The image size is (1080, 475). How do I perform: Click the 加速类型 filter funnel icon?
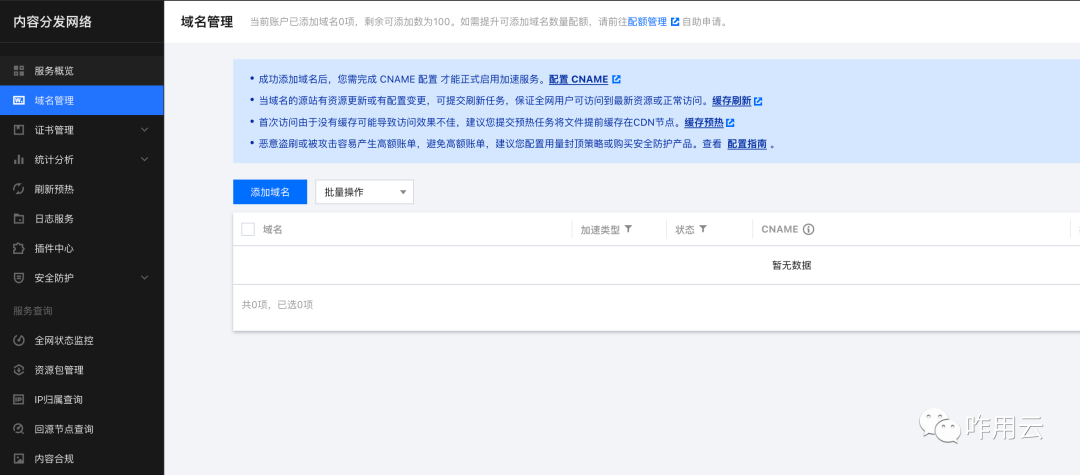[628, 229]
